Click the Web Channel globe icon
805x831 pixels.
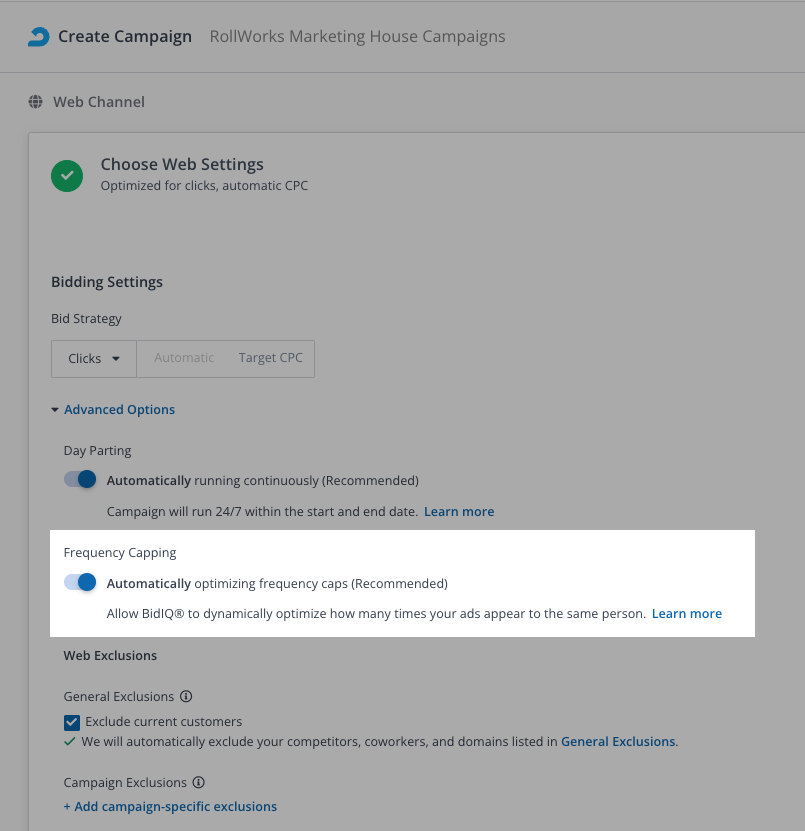[36, 102]
